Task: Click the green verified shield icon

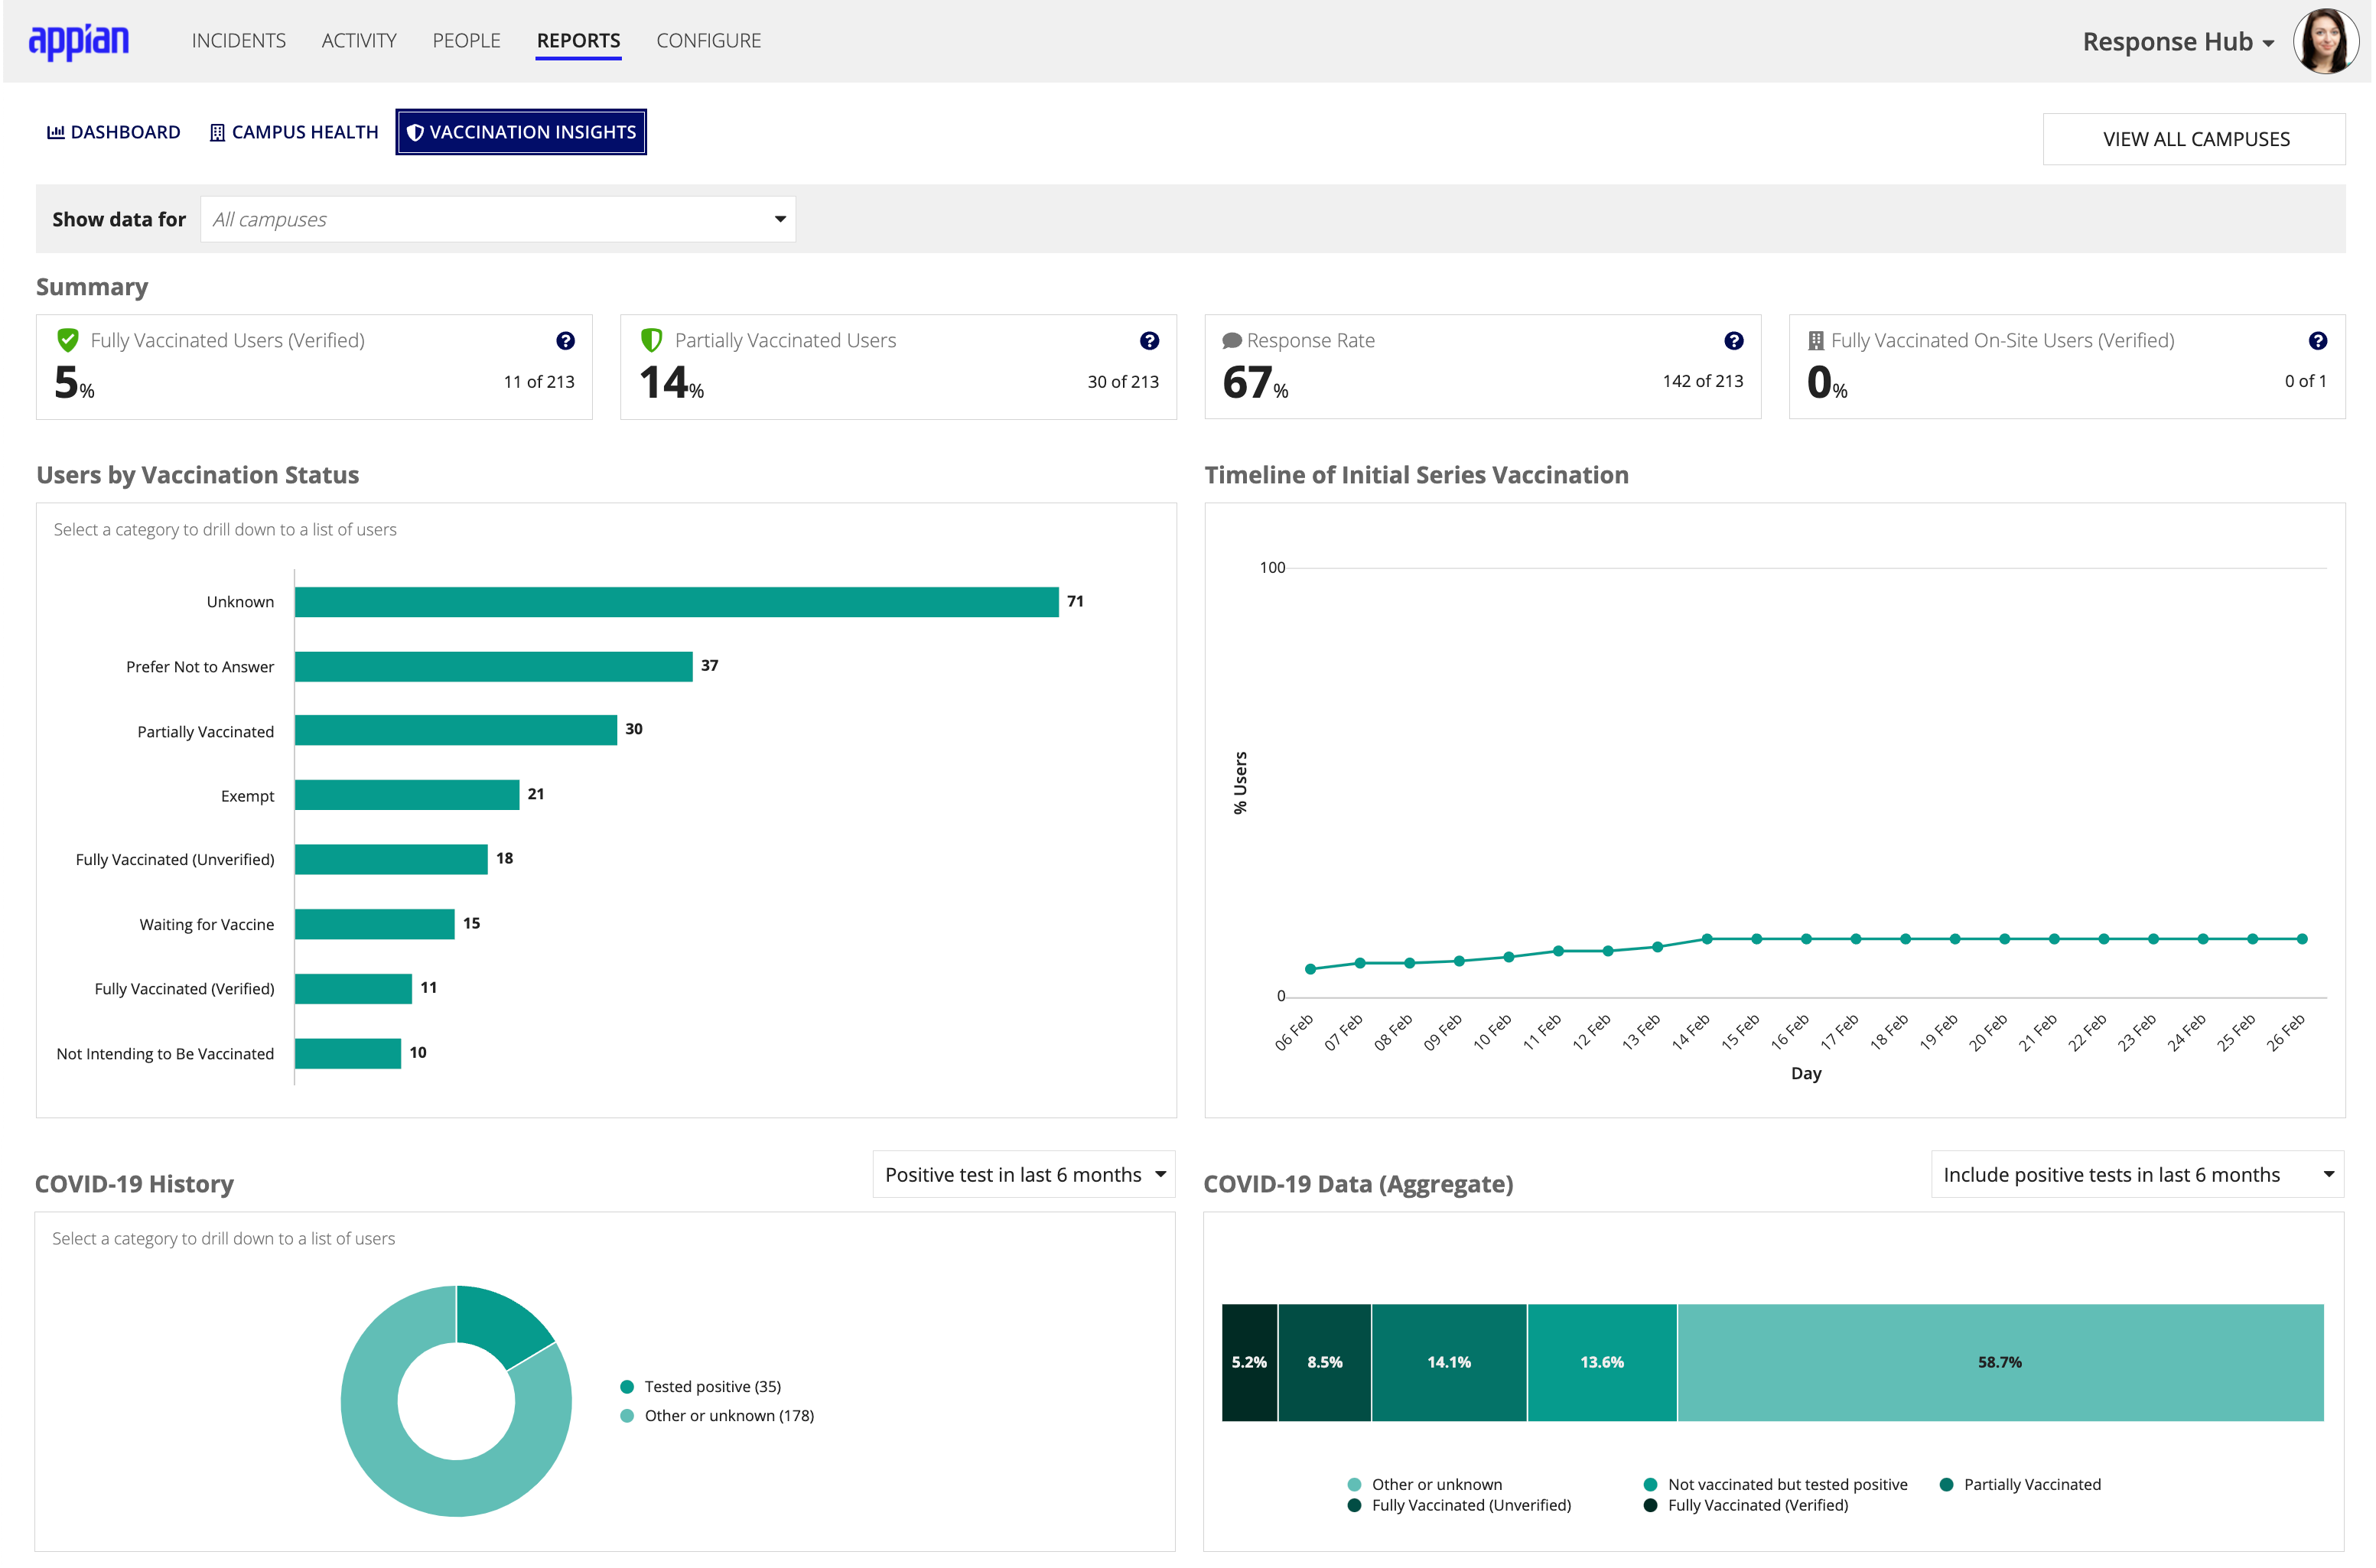Action: [68, 340]
